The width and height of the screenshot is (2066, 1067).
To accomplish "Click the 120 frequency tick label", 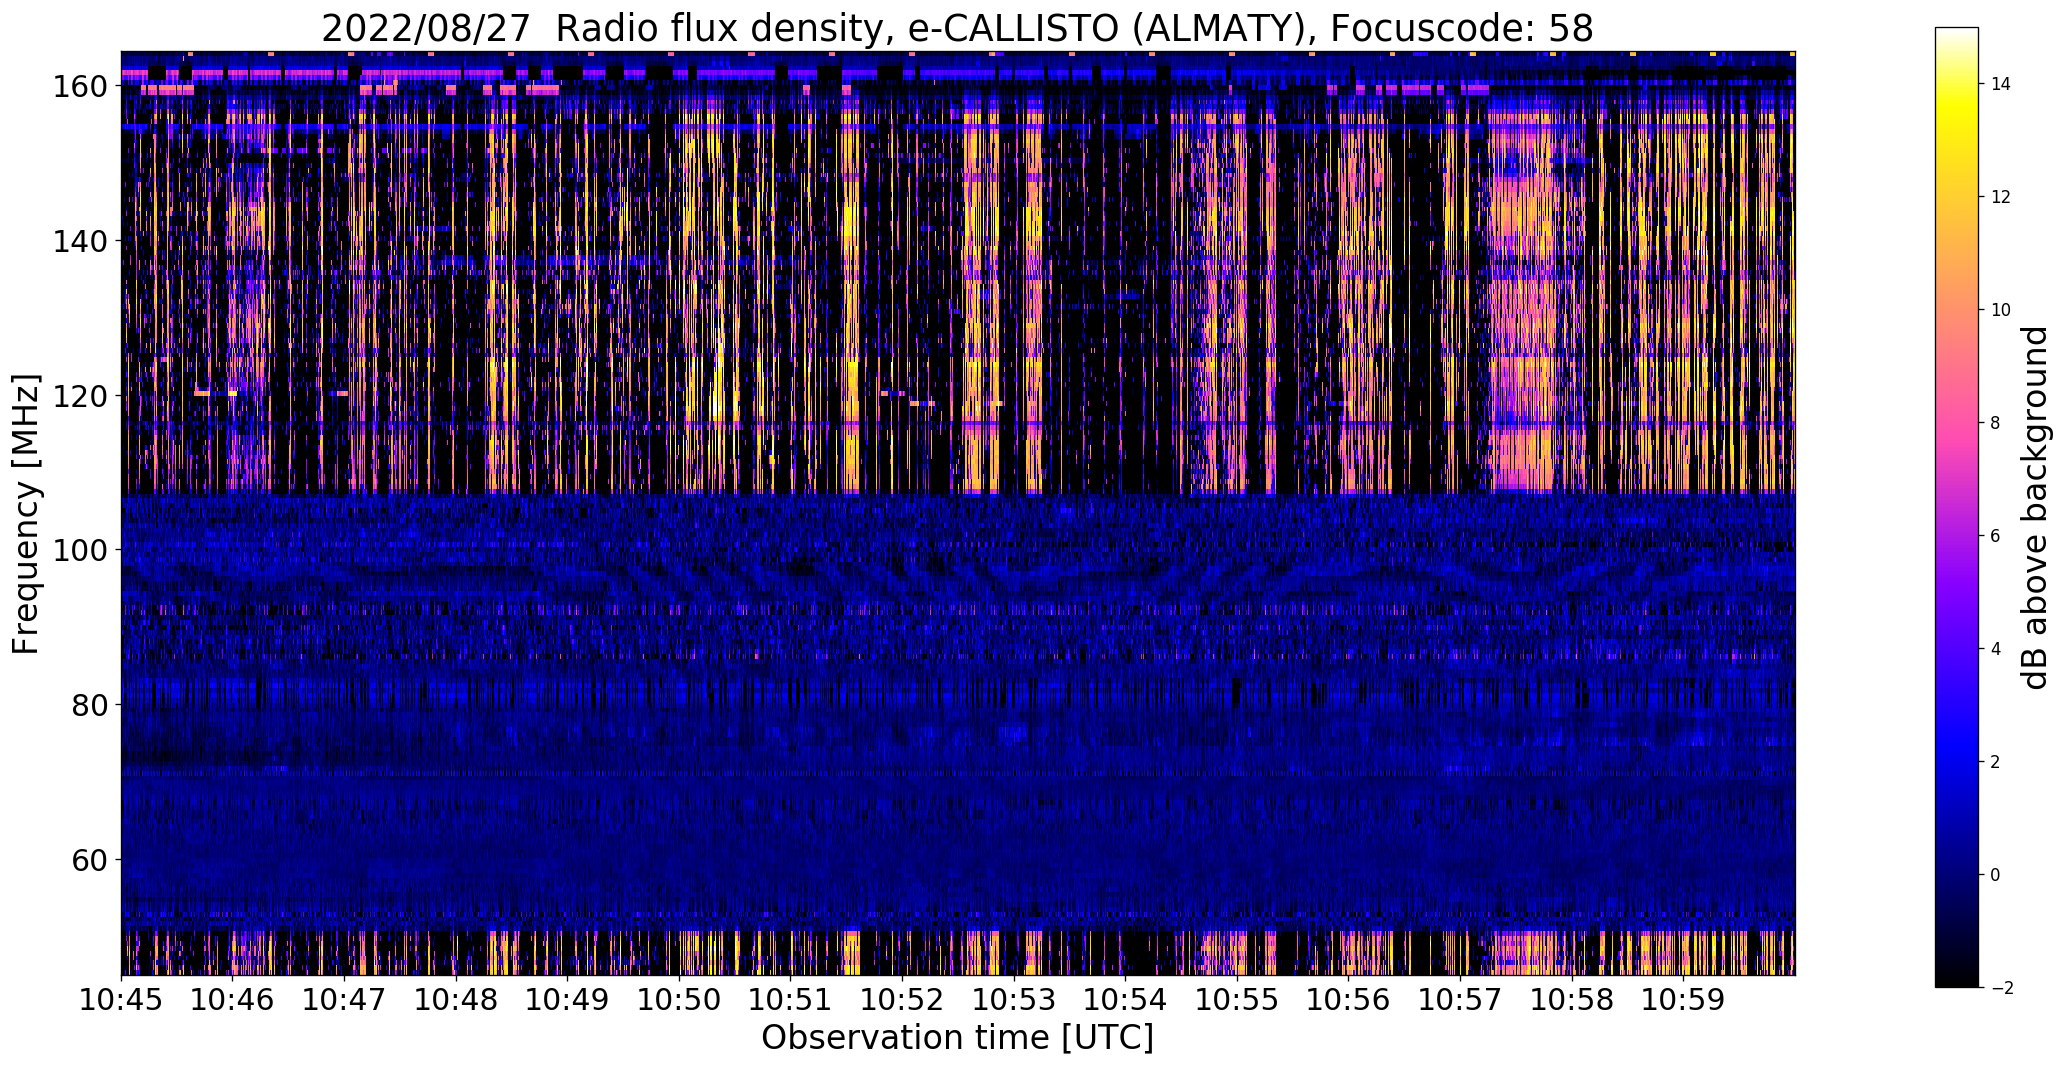I will coord(78,396).
